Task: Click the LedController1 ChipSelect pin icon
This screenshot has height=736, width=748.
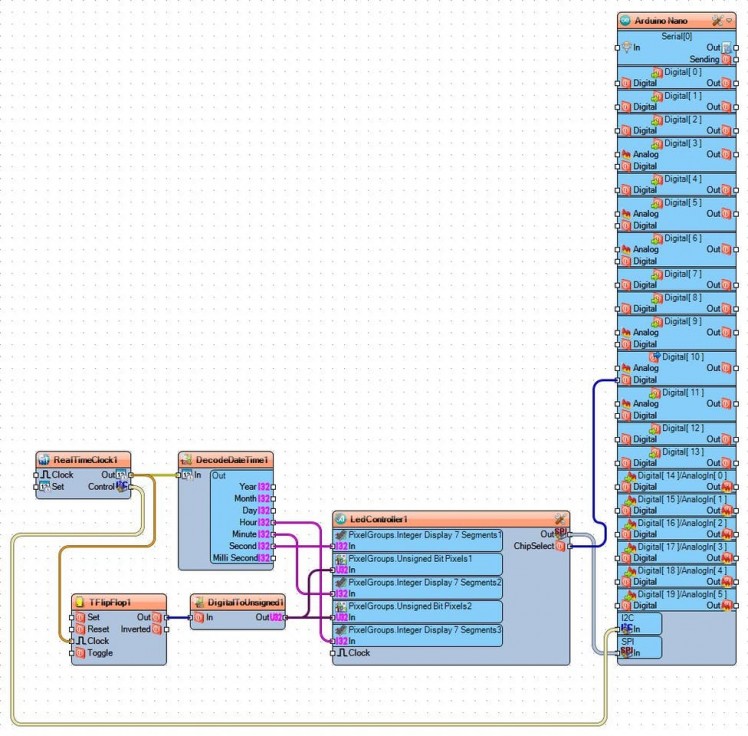Action: tap(561, 546)
